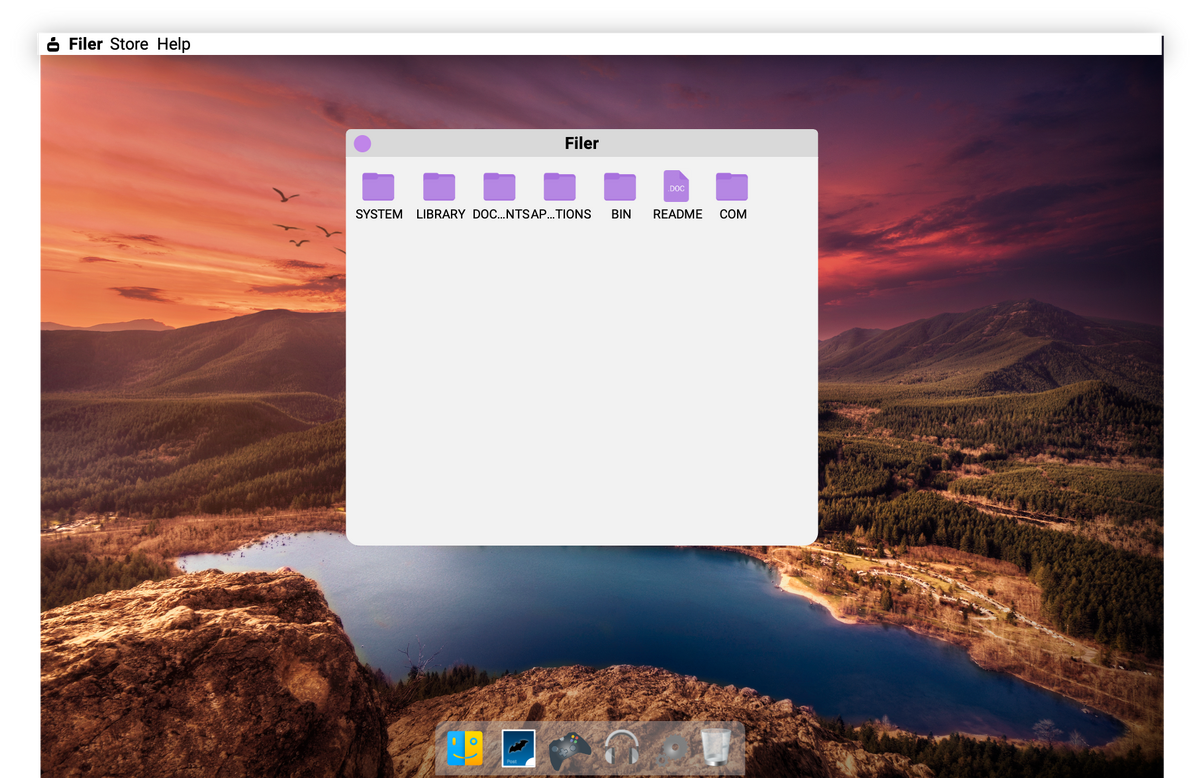Image resolution: width=1200 pixels, height=778 pixels.
Task: Open the Store menu
Action: point(129,44)
